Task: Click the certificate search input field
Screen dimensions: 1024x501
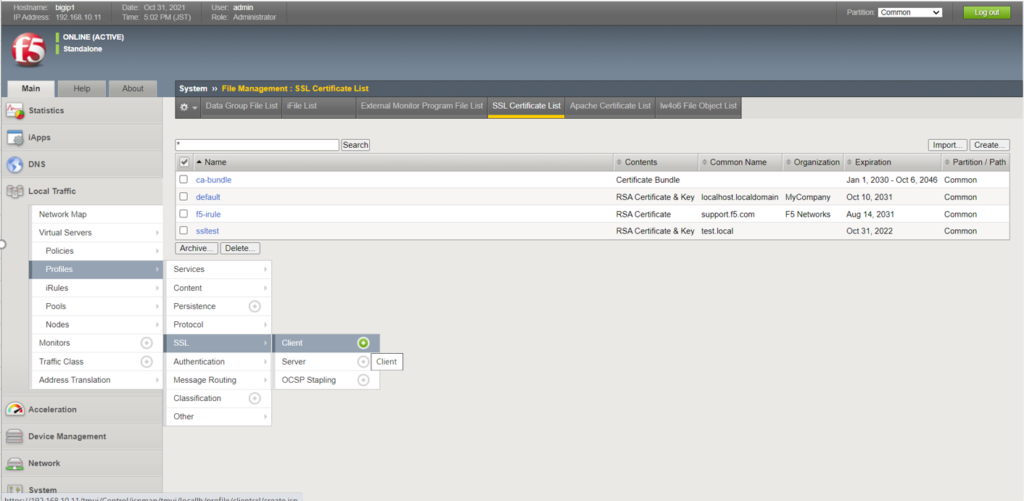Action: 257,145
